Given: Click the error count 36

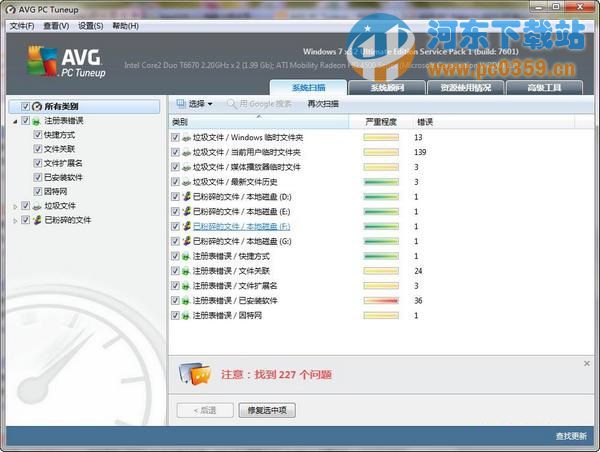Looking at the screenshot, I should [418, 301].
